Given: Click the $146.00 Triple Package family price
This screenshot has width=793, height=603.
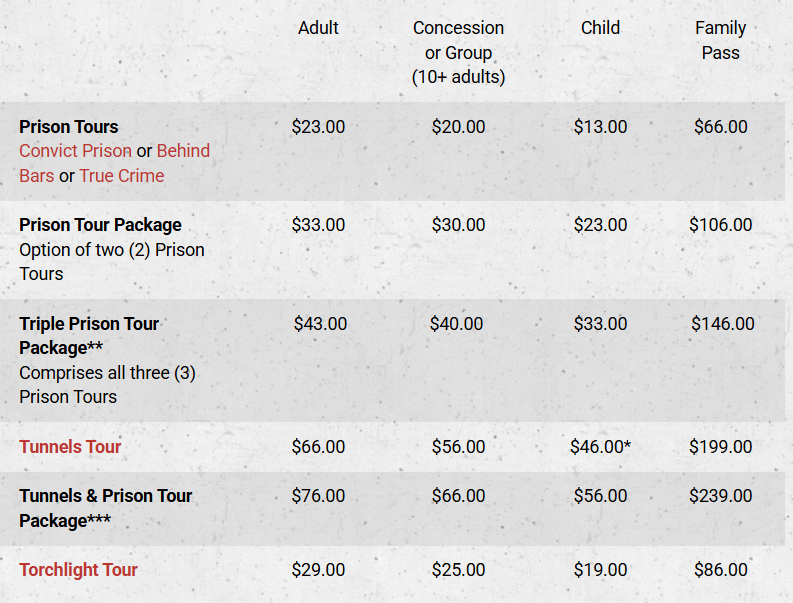Looking at the screenshot, I should [723, 324].
